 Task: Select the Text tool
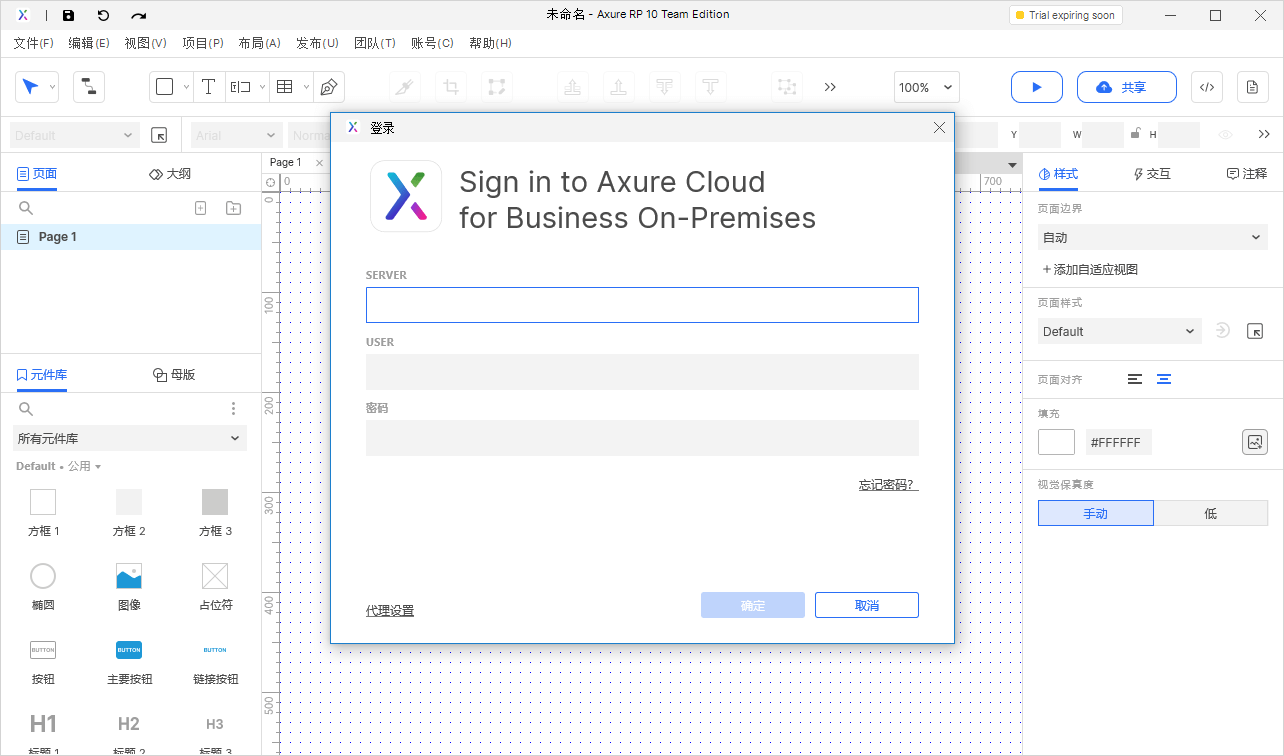pos(208,87)
